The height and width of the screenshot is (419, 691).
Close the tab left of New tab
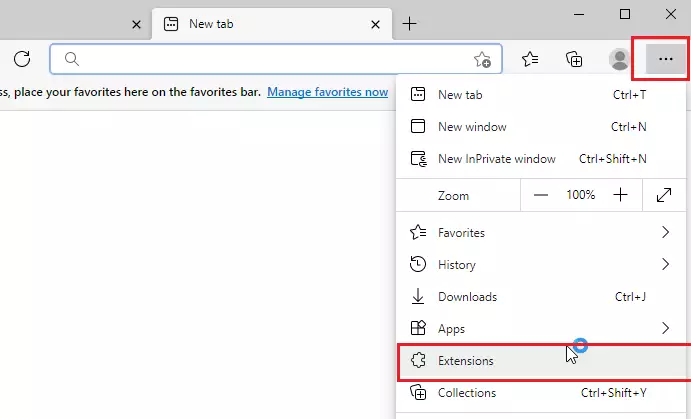coord(136,25)
